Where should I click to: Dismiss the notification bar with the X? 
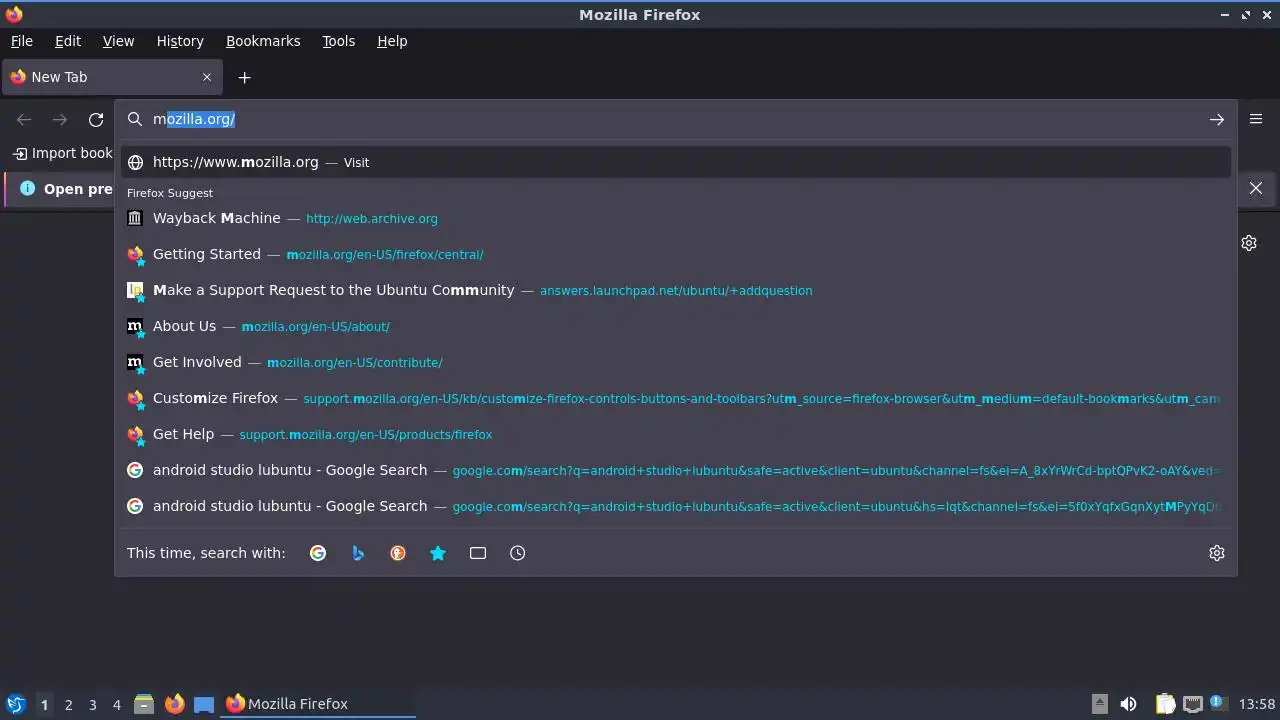(x=1256, y=188)
